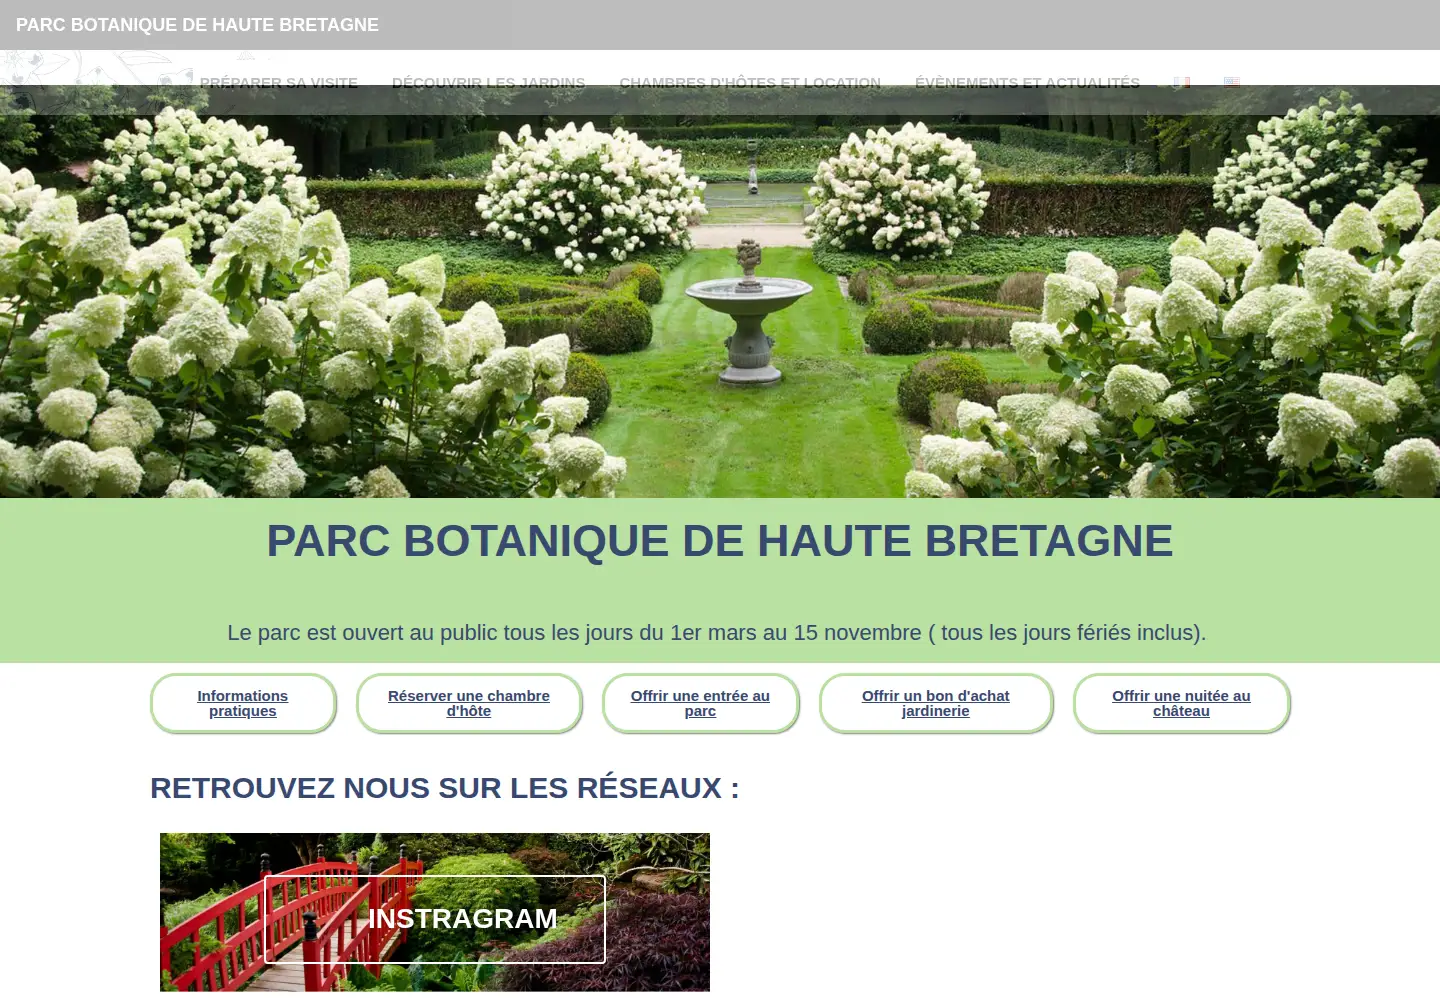
Task: Follow the Réserver une chambre d'hôte link
Action: point(469,703)
